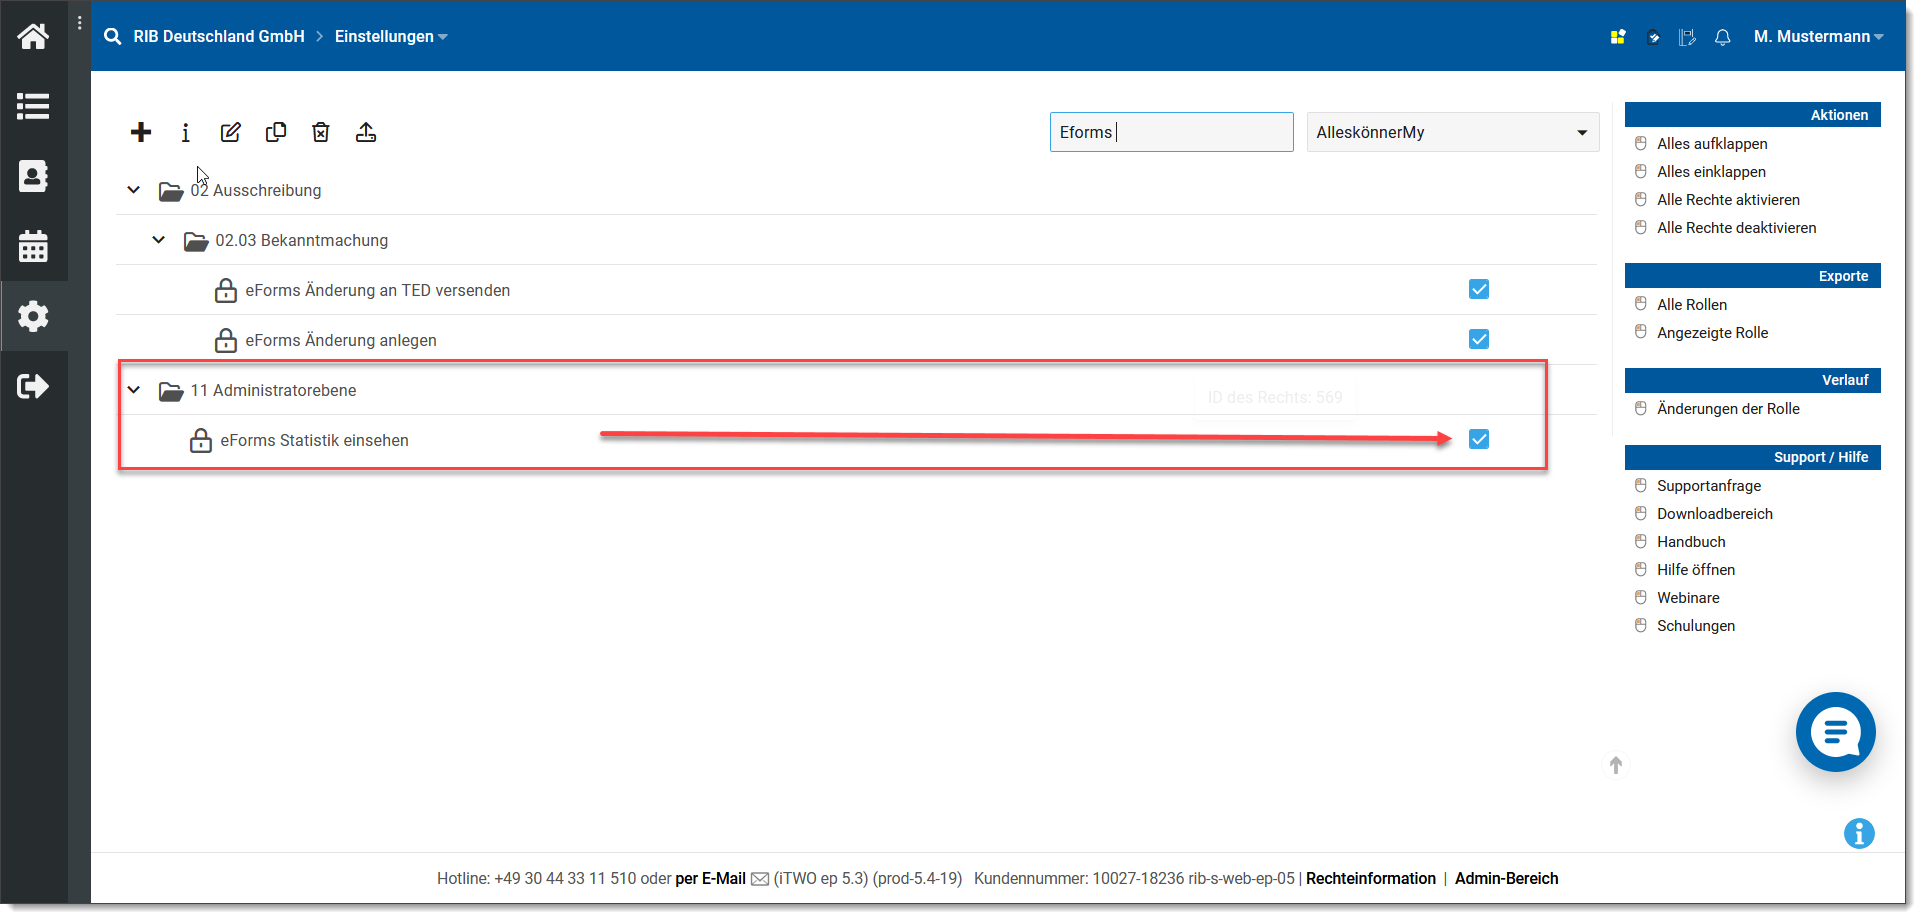Uncheck eForms Änderung anlegen right

[1479, 339]
